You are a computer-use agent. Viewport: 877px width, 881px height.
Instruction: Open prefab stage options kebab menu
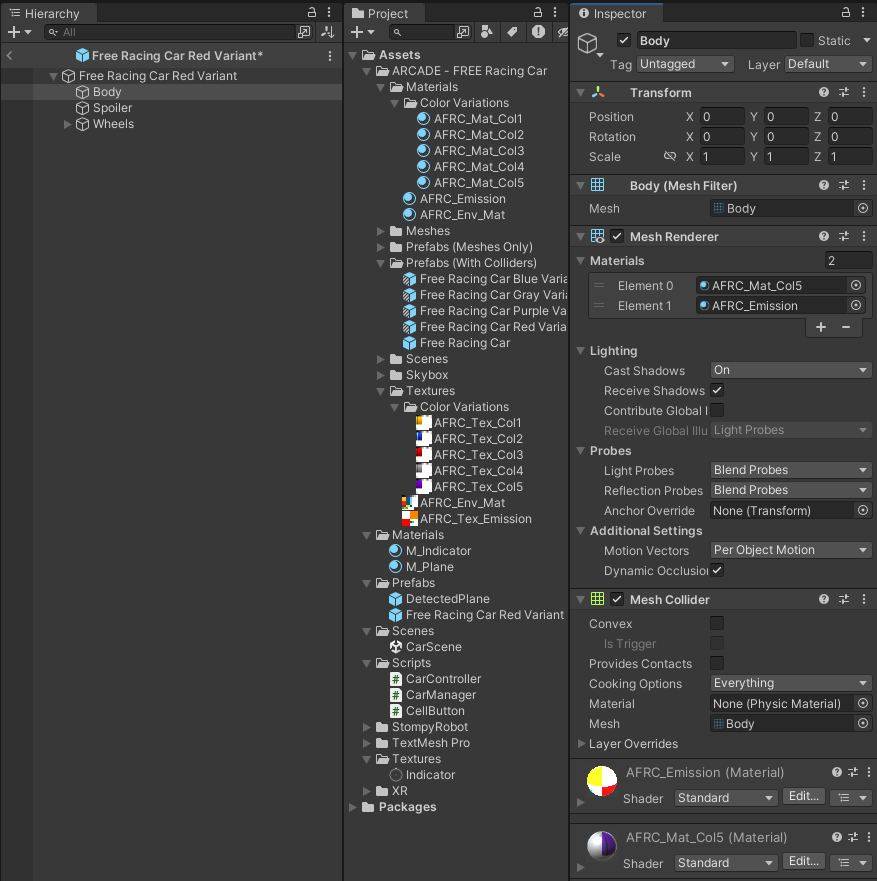tap(330, 56)
